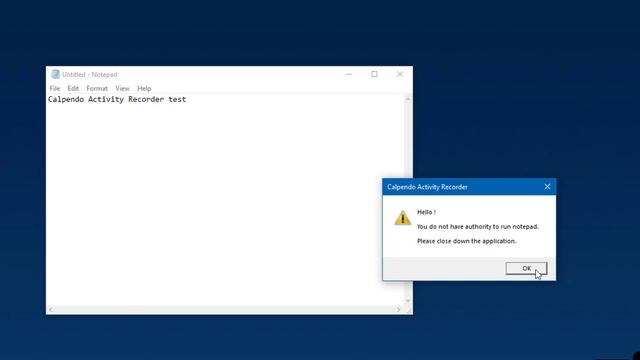Click the vertical scrollbar up arrow in Notepad
Image resolution: width=640 pixels, height=360 pixels.
pos(407,99)
